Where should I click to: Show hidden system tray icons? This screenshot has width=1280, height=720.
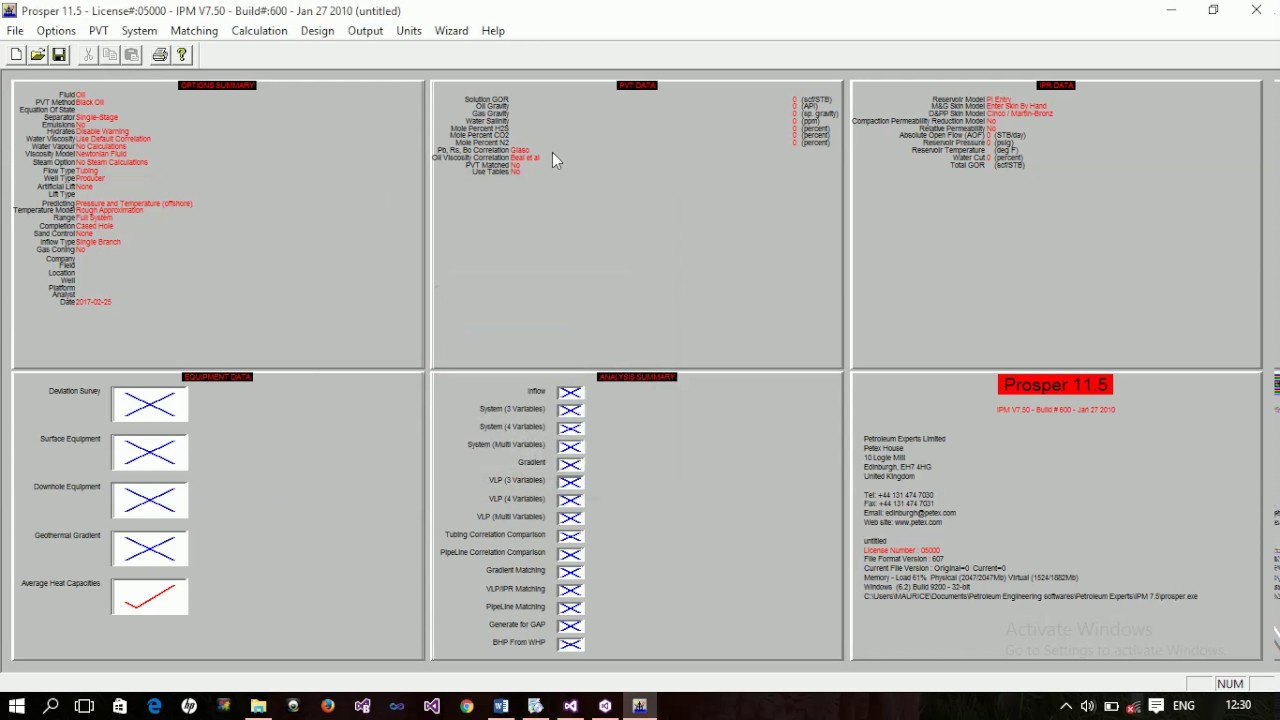1066,706
